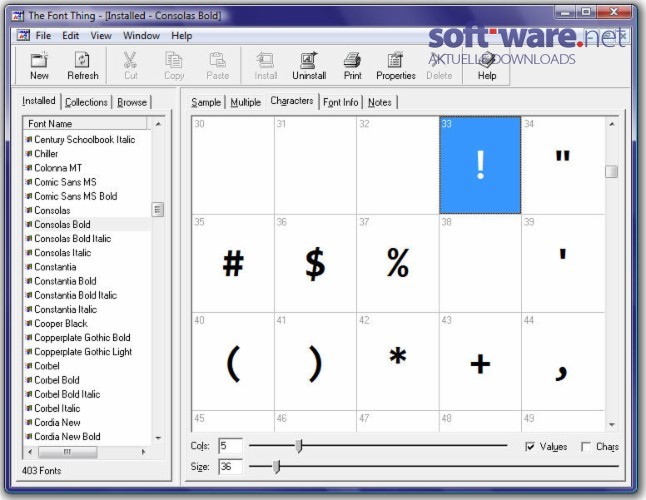Select Colonna MT in font list

coord(58,168)
